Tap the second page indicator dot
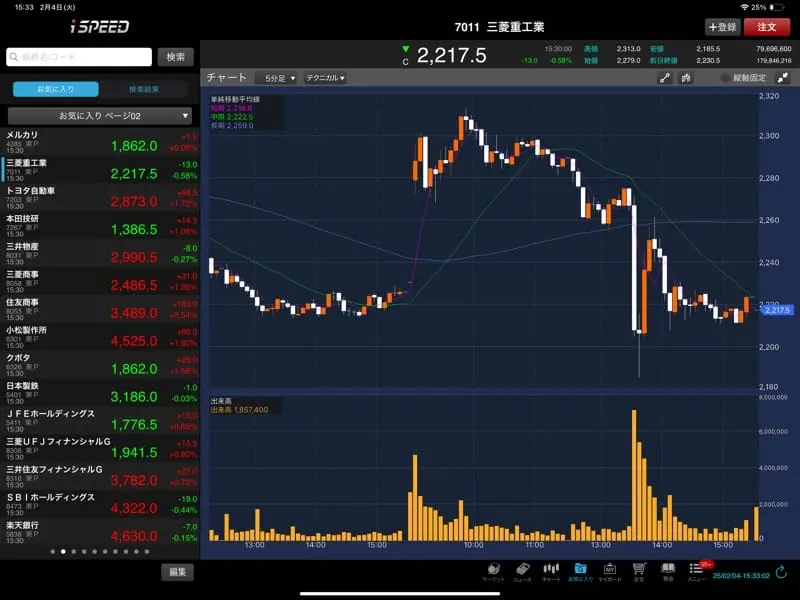This screenshot has width=800, height=600. pos(63,552)
